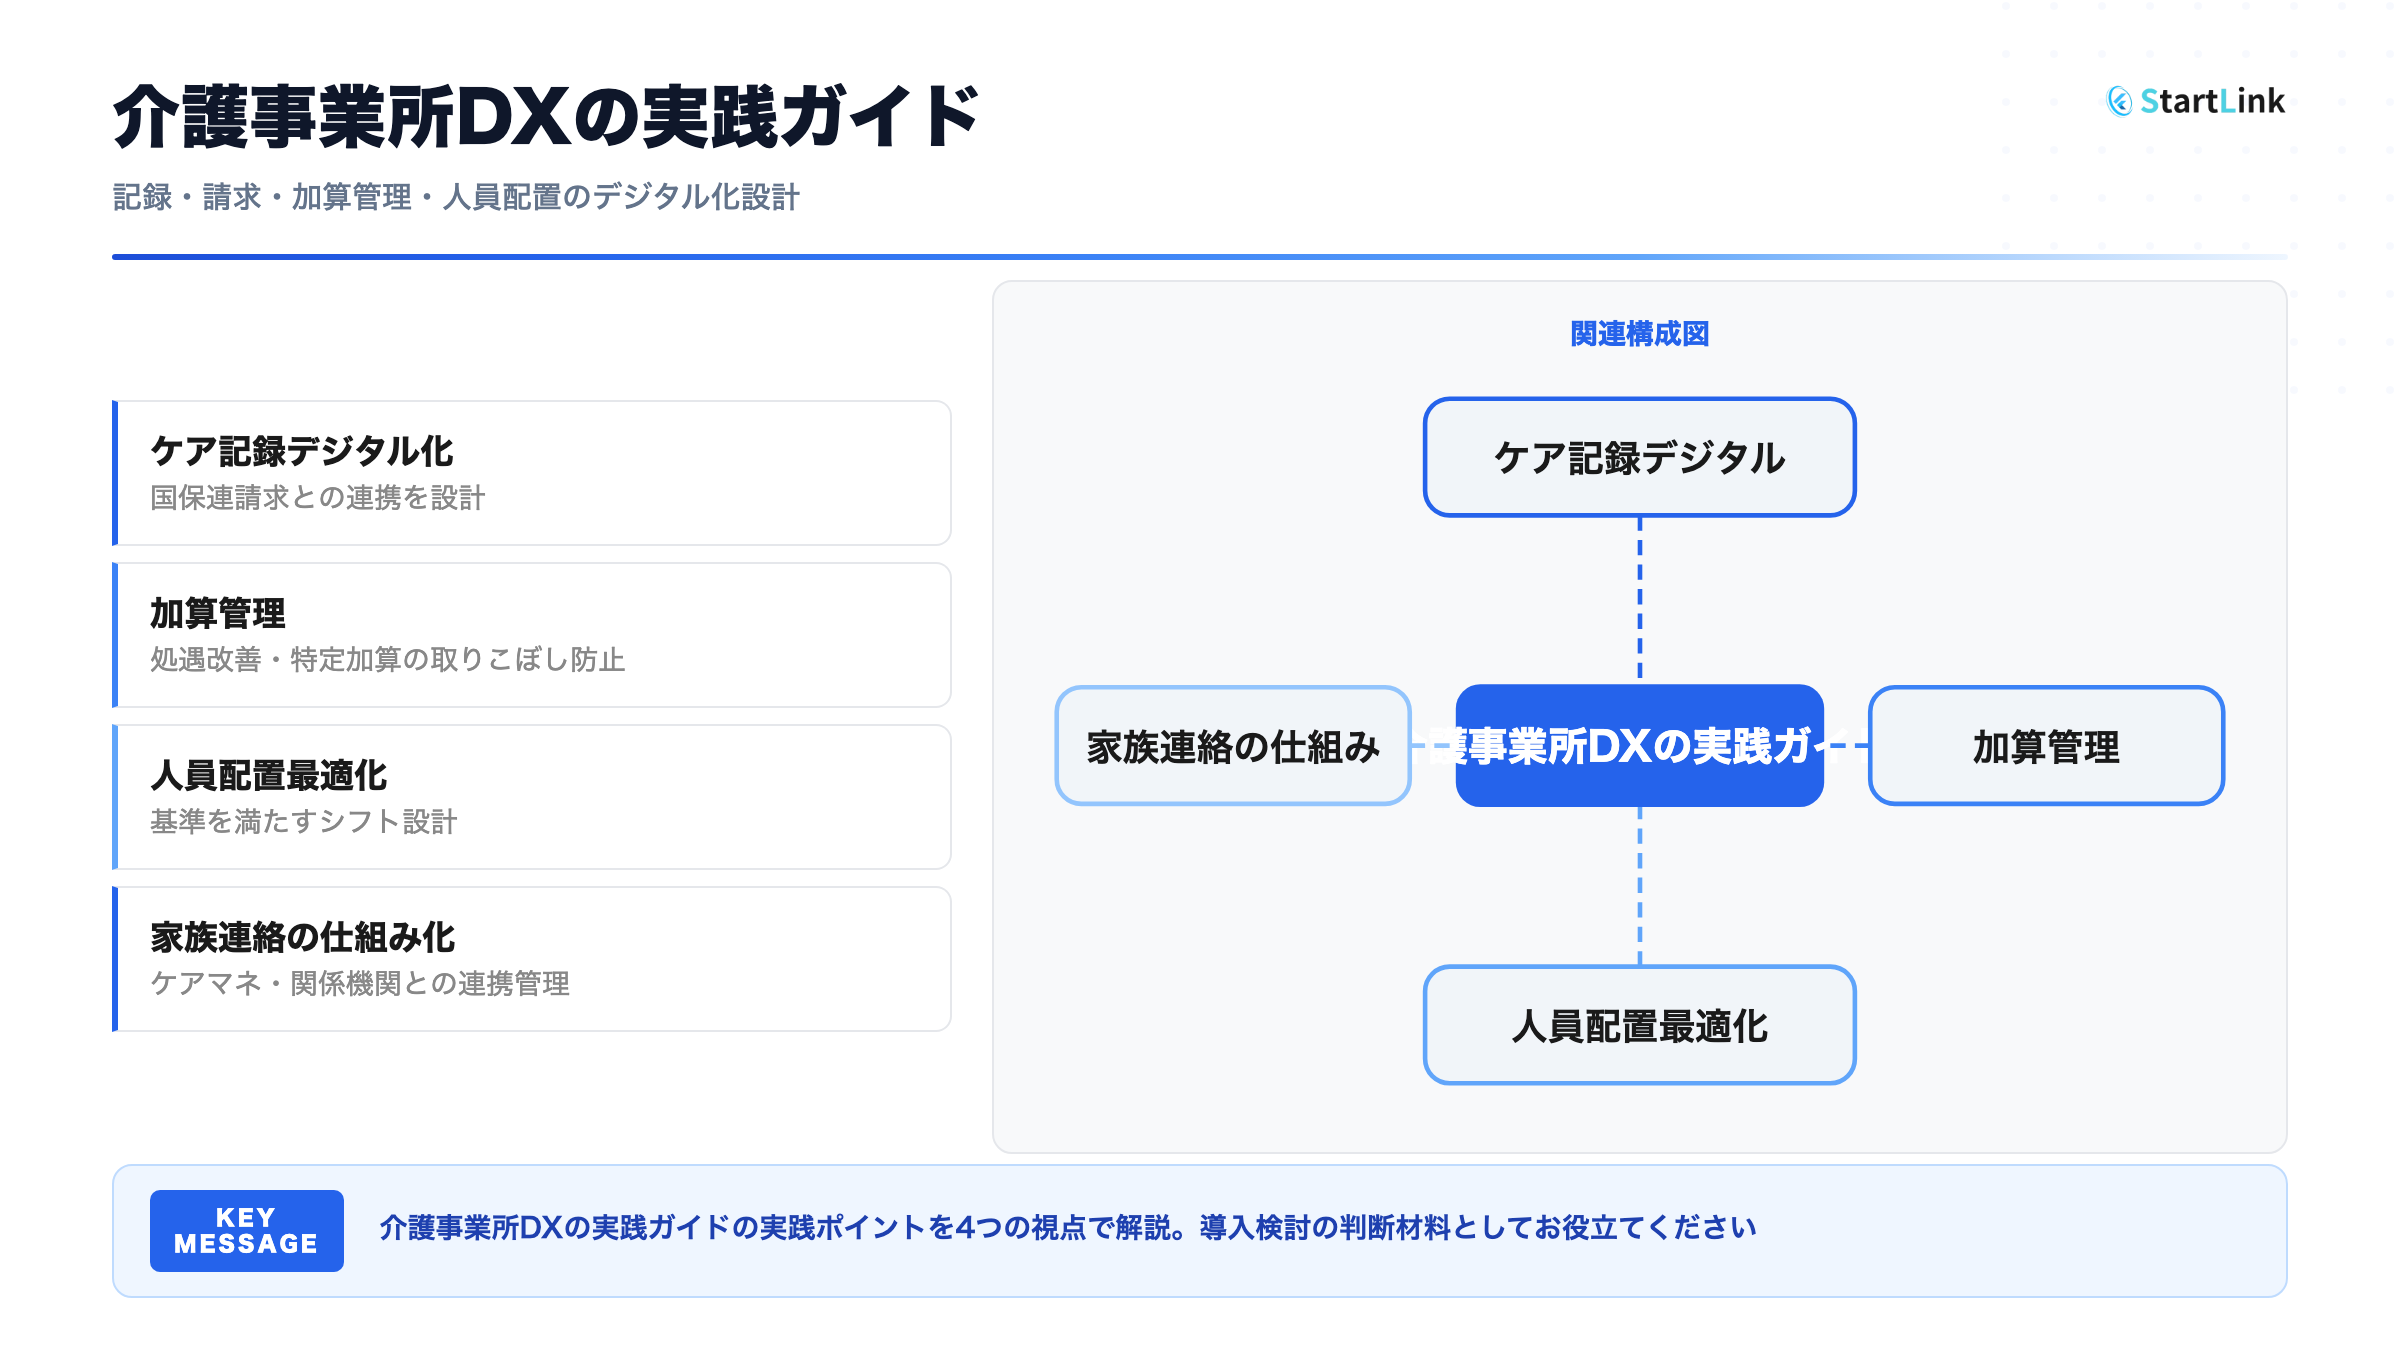The width and height of the screenshot is (2400, 1350).
Task: Open the 人員配置最適化 list card
Action: 532,797
